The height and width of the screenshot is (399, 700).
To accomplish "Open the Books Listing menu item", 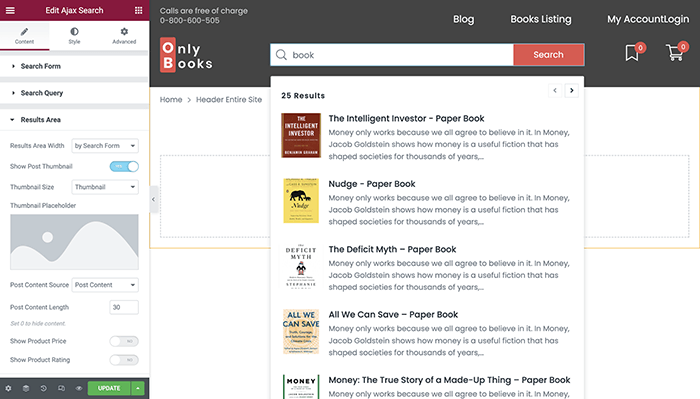I will point(541,19).
